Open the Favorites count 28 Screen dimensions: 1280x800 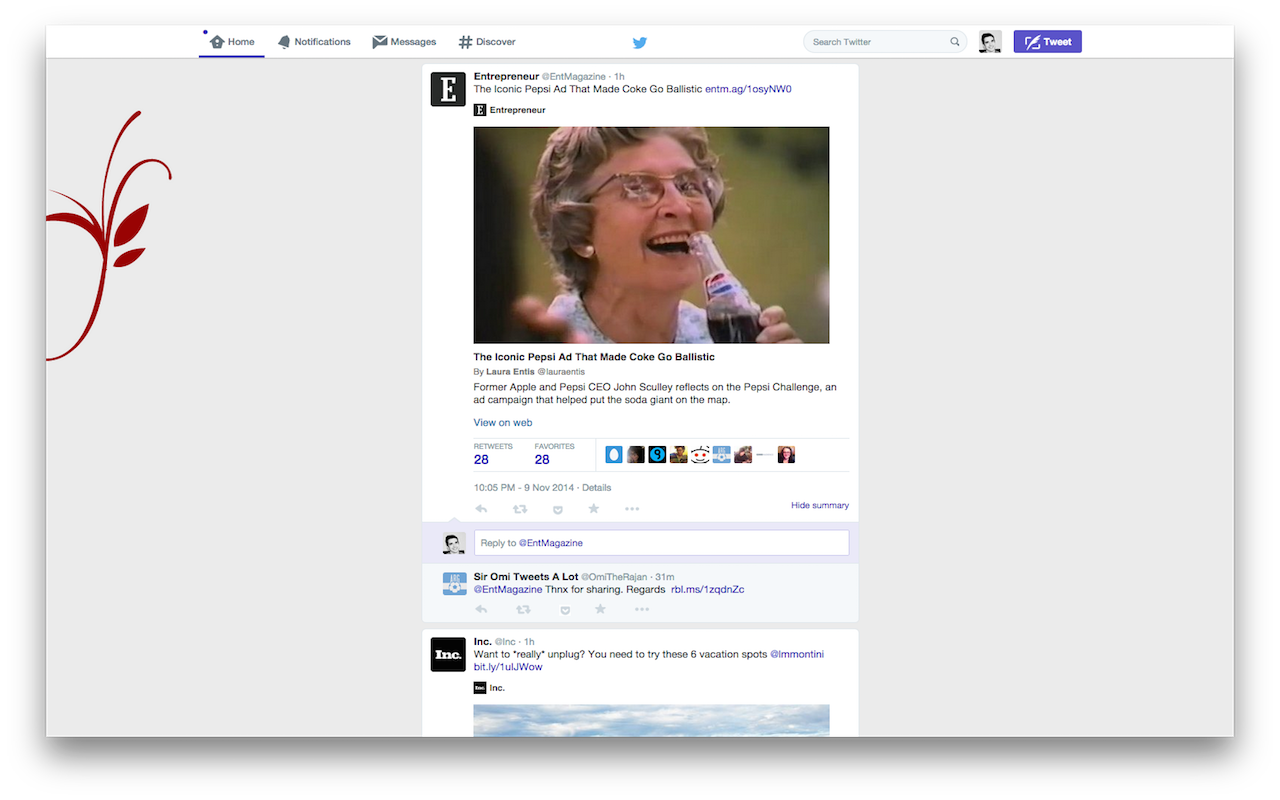[542, 460]
